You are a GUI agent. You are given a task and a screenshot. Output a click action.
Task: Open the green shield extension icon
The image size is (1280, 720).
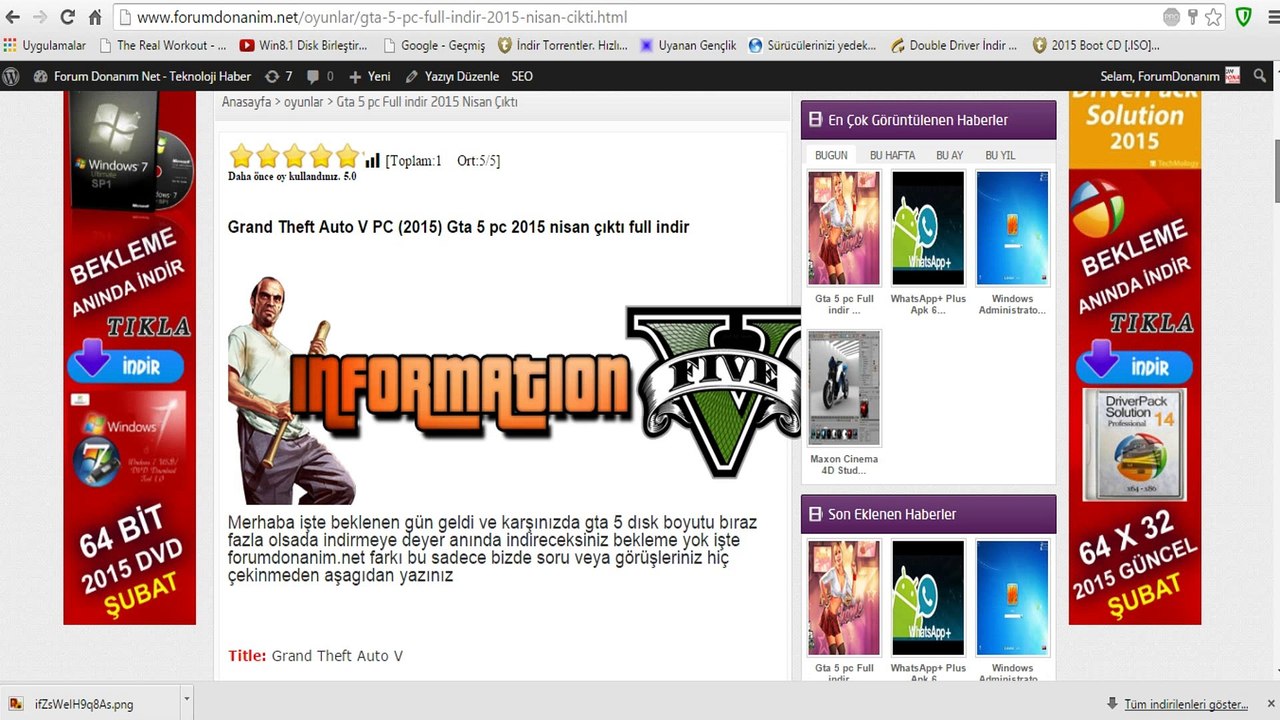click(x=1244, y=17)
